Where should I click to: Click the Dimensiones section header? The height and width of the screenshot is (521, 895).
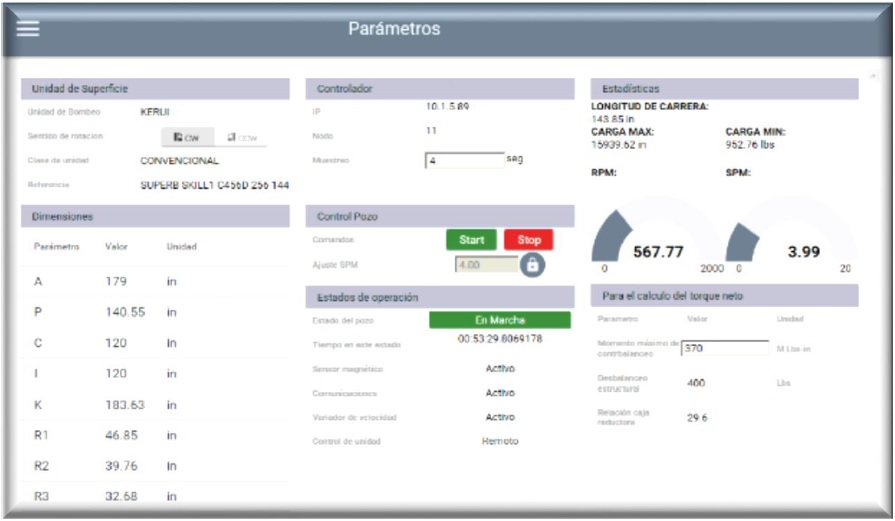point(155,215)
